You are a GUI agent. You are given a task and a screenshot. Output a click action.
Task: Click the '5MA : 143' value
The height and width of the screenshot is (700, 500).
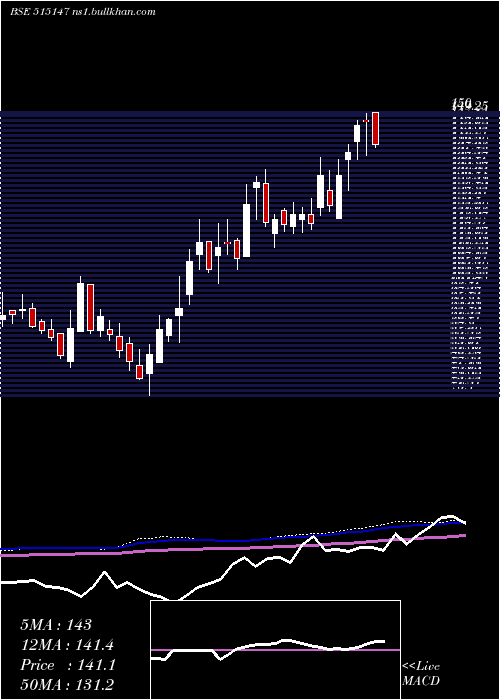click(56, 625)
